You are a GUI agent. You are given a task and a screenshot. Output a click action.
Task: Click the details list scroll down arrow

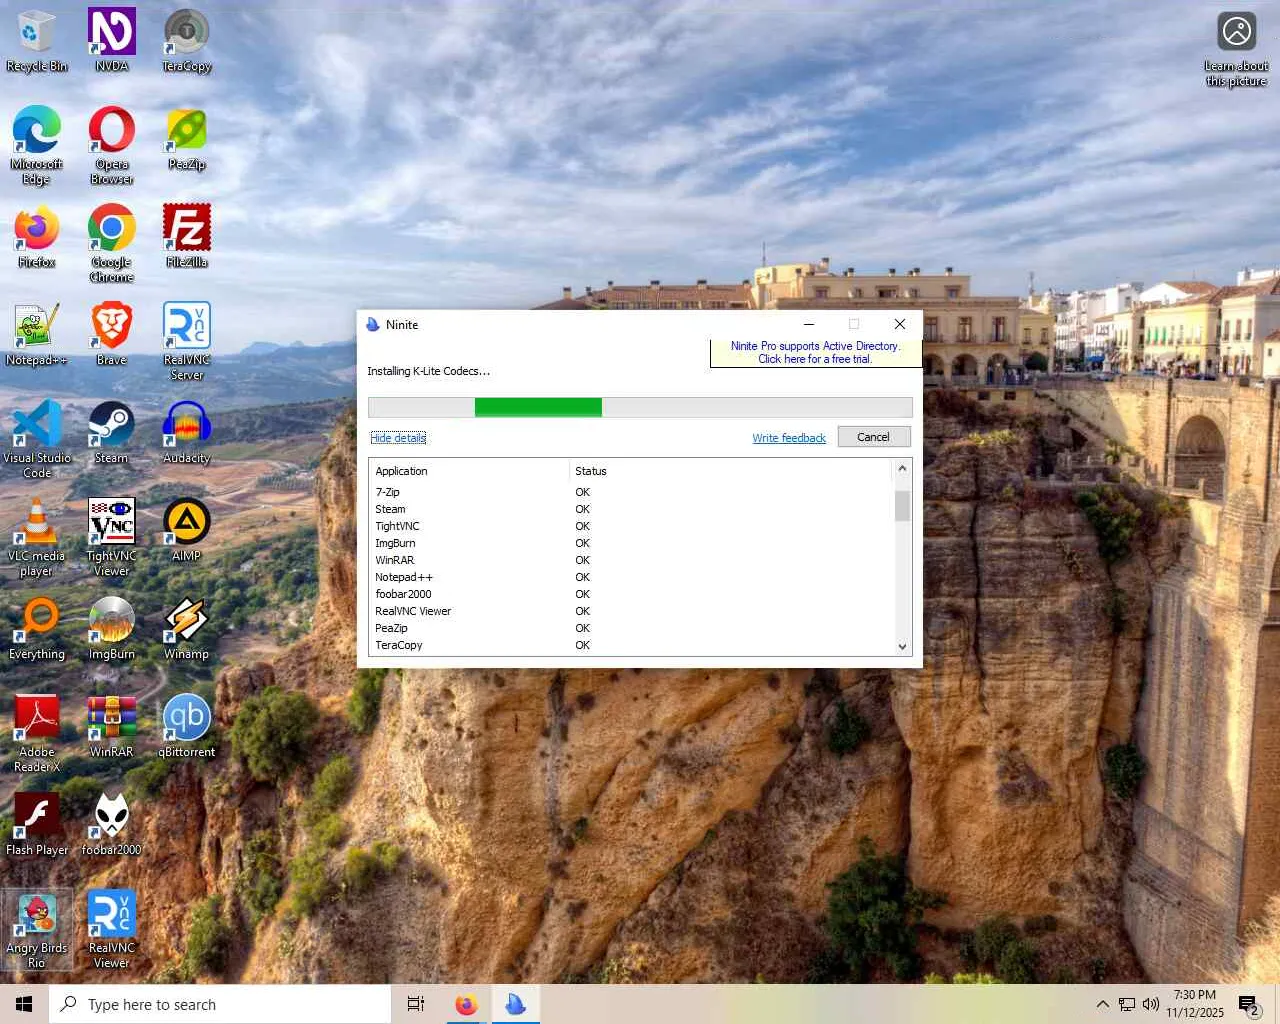pos(902,646)
